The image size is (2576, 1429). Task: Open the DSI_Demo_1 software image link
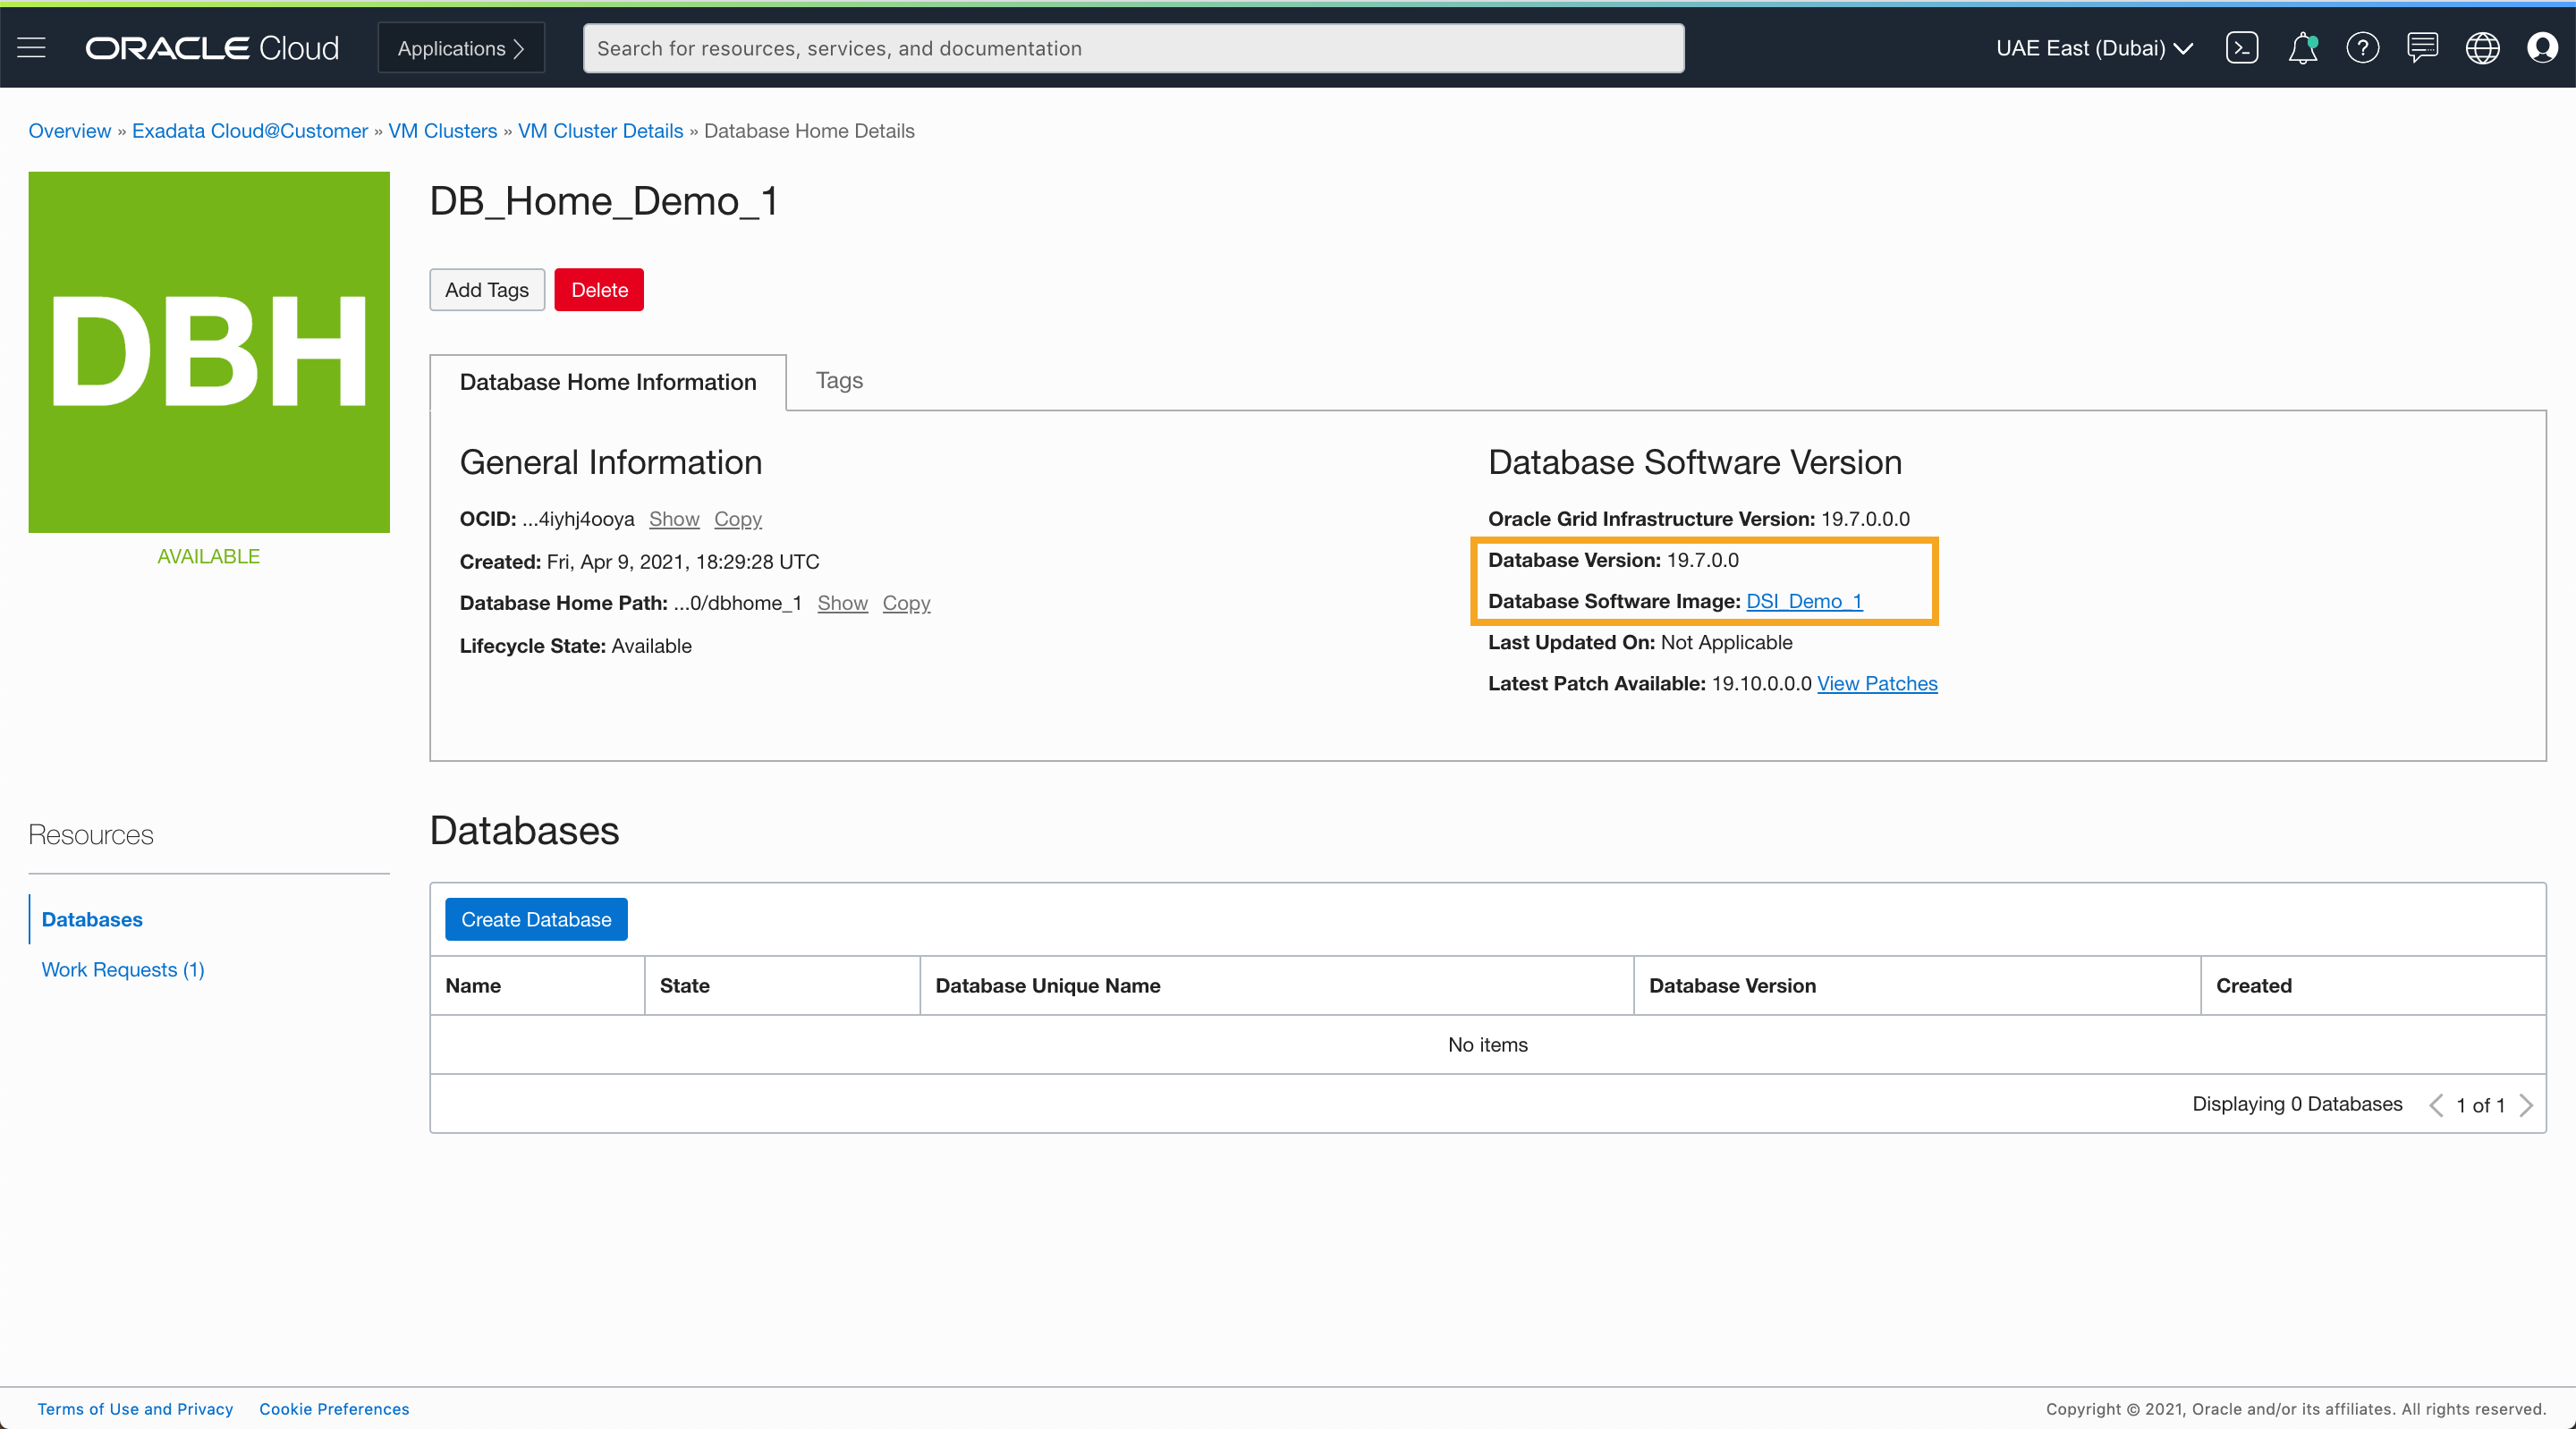coord(1804,601)
